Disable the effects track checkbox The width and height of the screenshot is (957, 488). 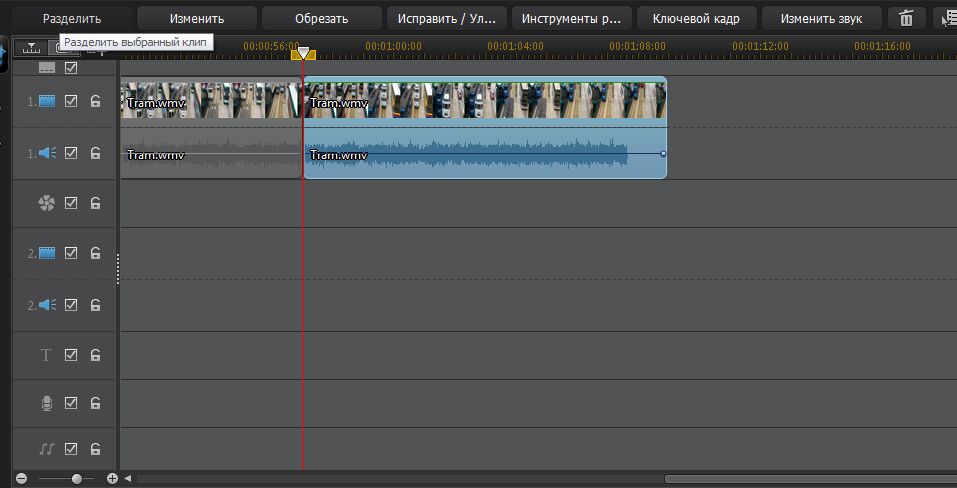point(71,203)
